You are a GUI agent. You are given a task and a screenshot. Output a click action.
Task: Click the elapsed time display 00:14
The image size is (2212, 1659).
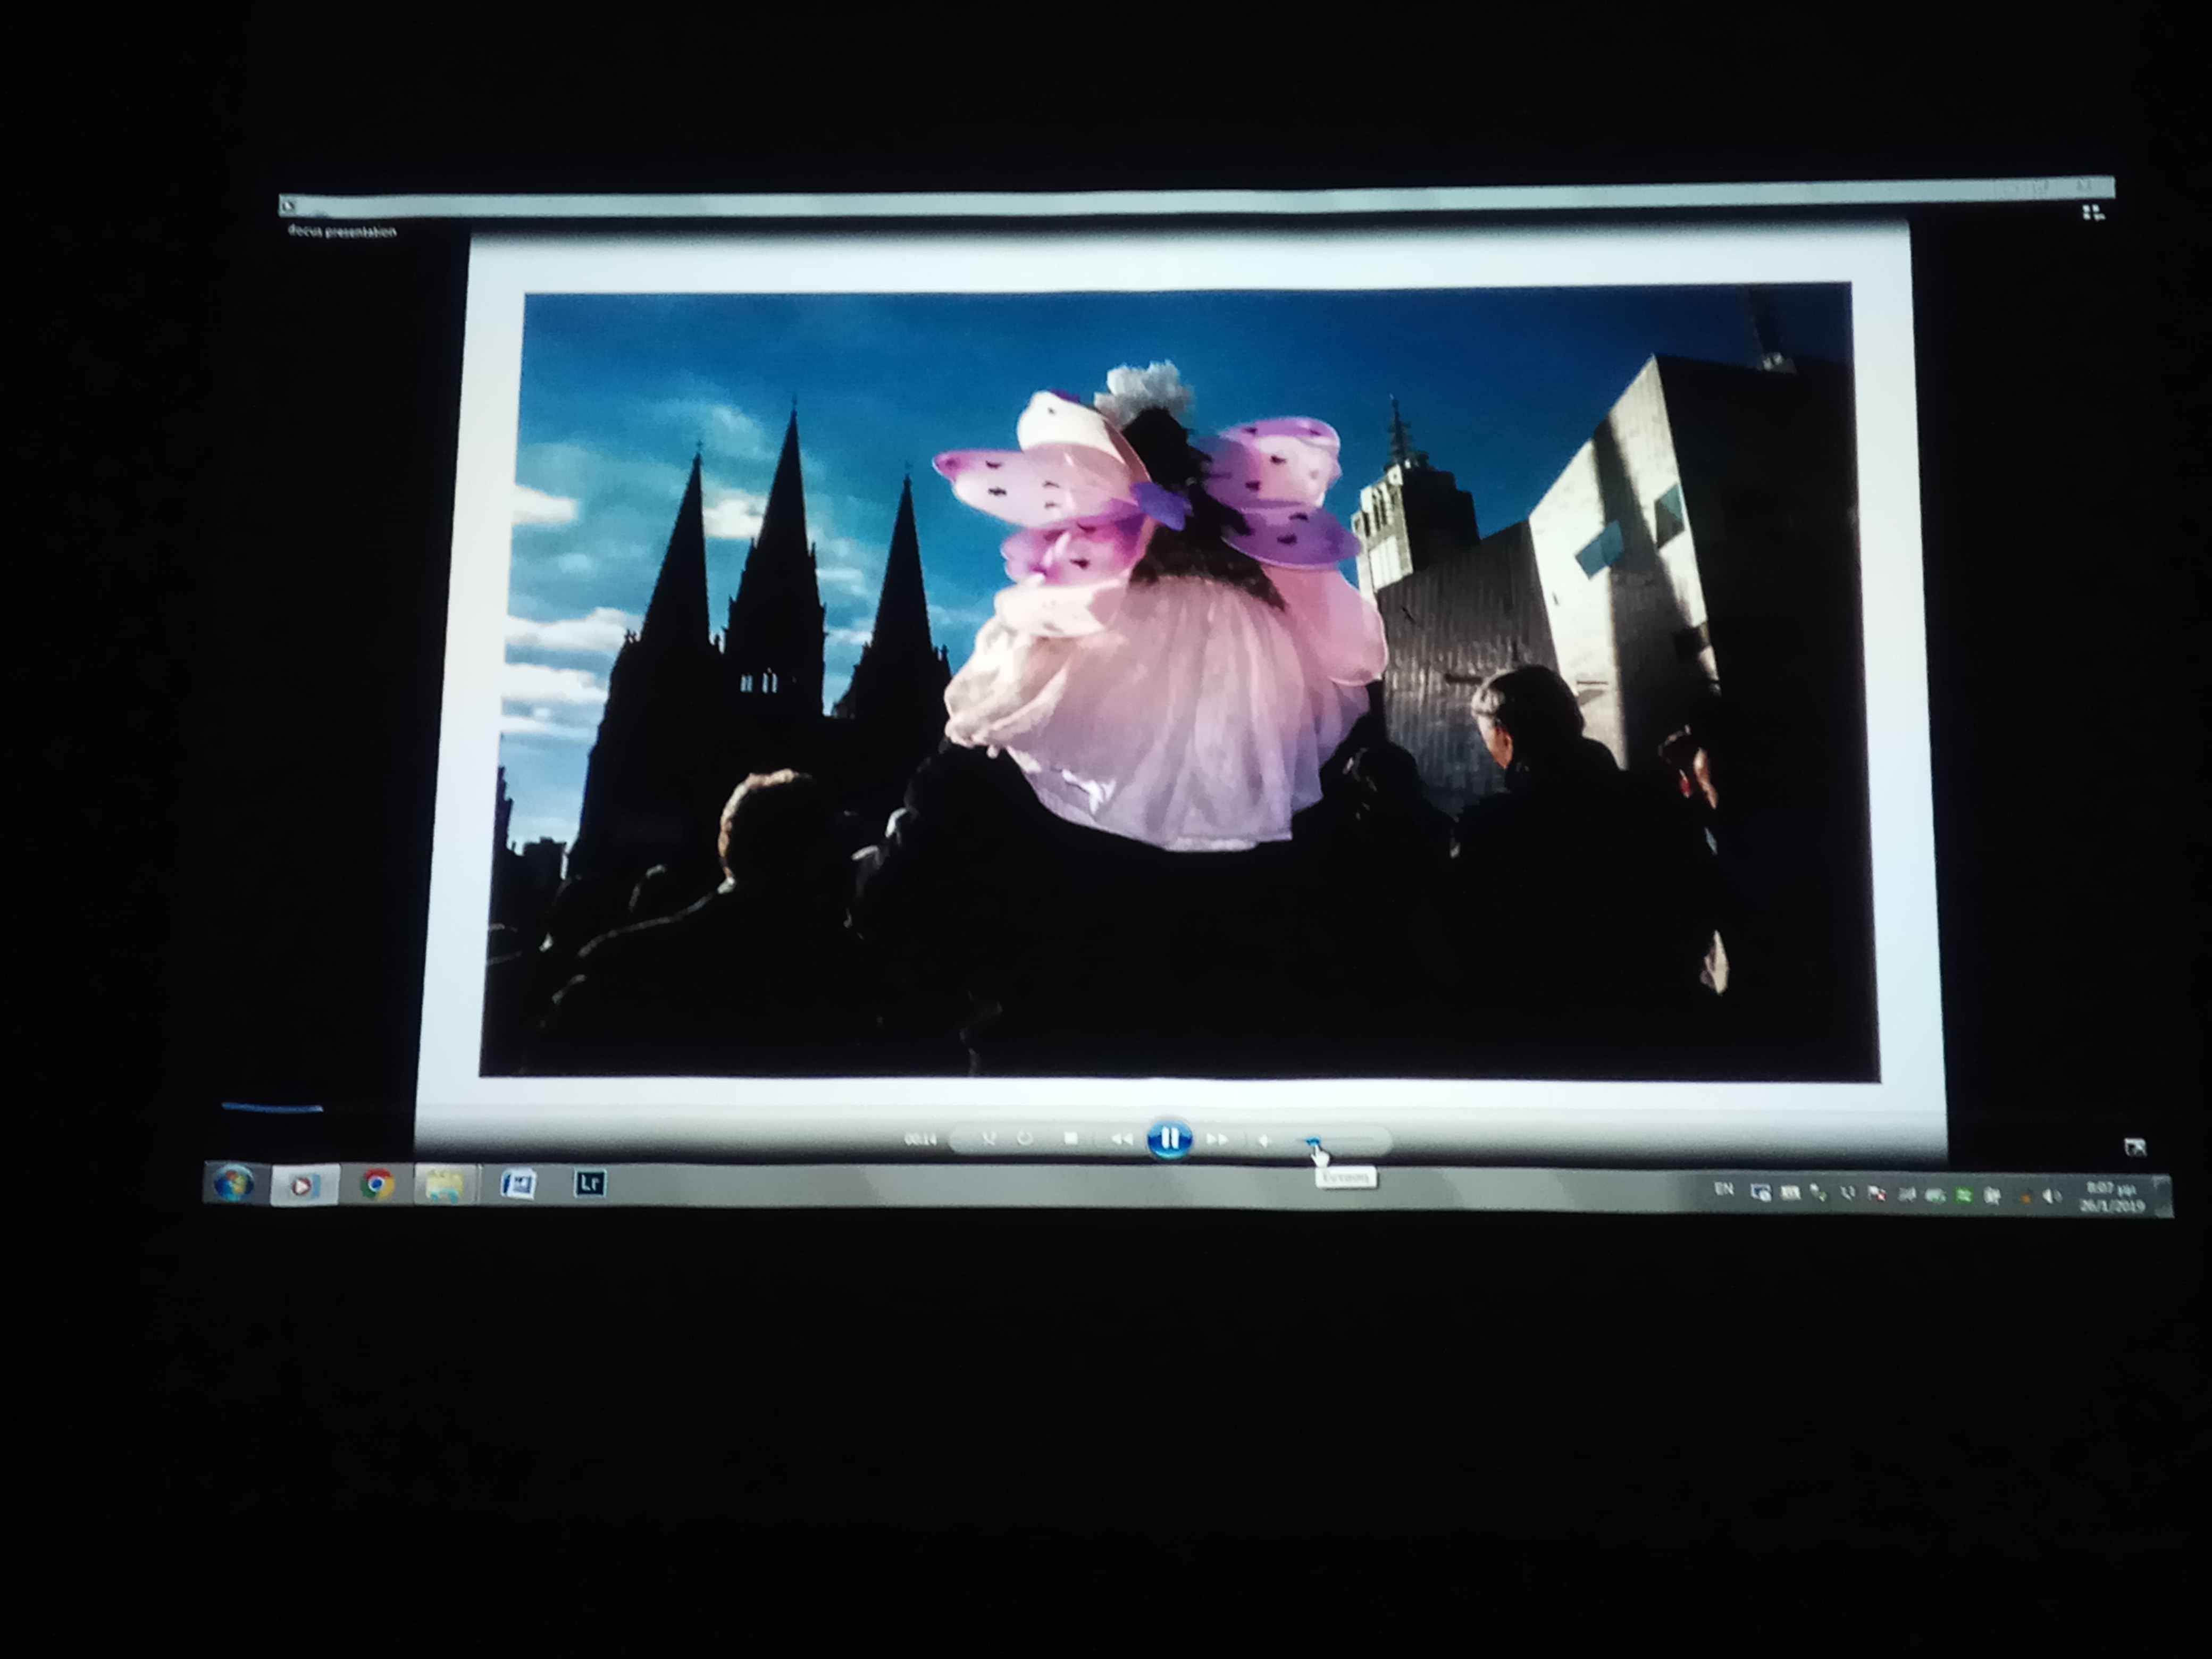(920, 1139)
